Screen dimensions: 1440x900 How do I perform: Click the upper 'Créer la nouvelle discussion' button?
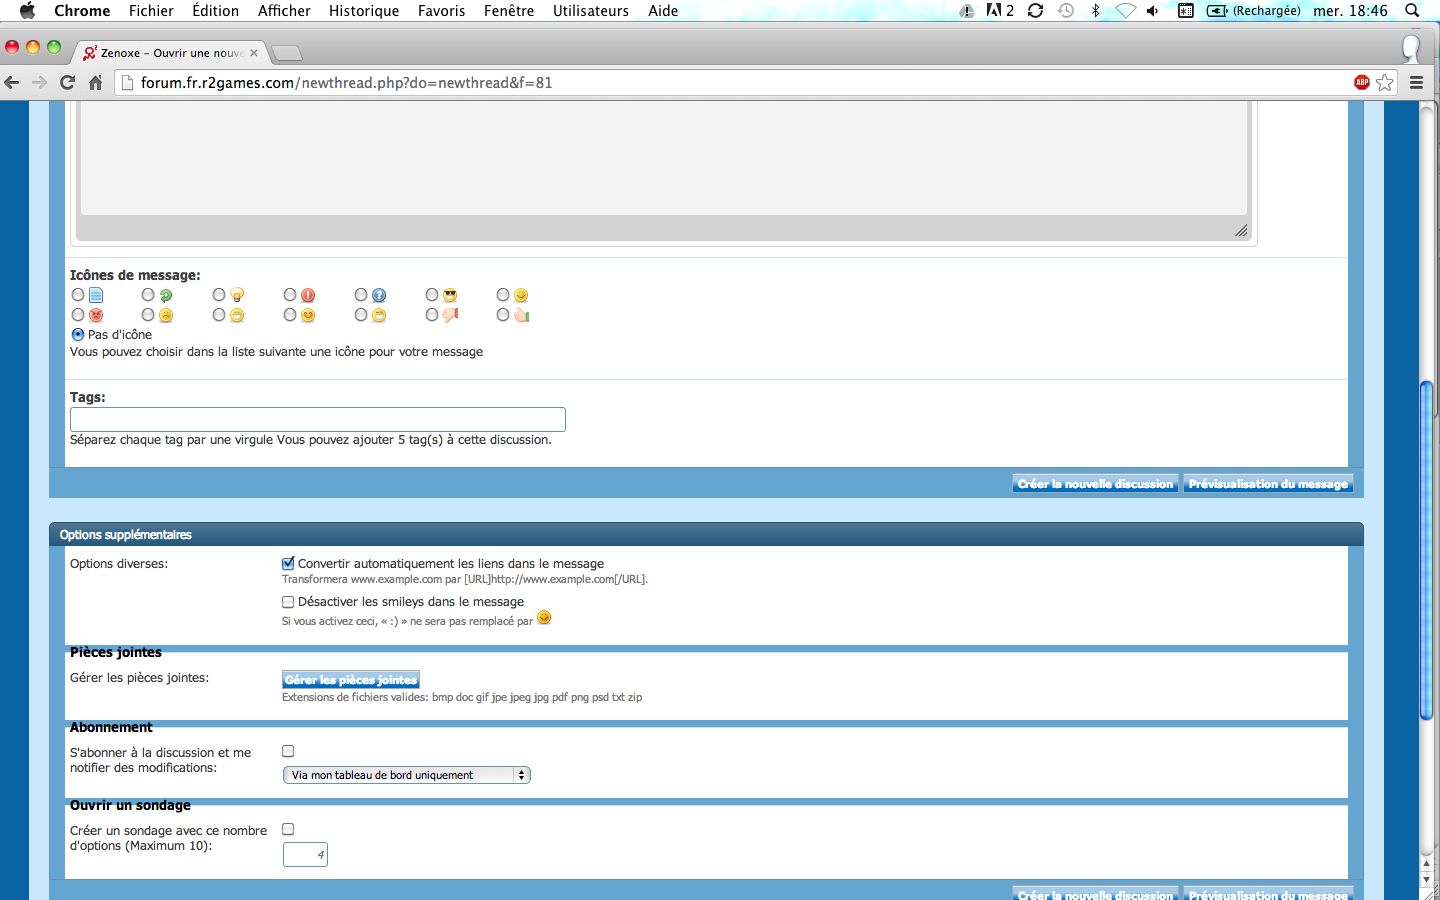coord(1095,484)
